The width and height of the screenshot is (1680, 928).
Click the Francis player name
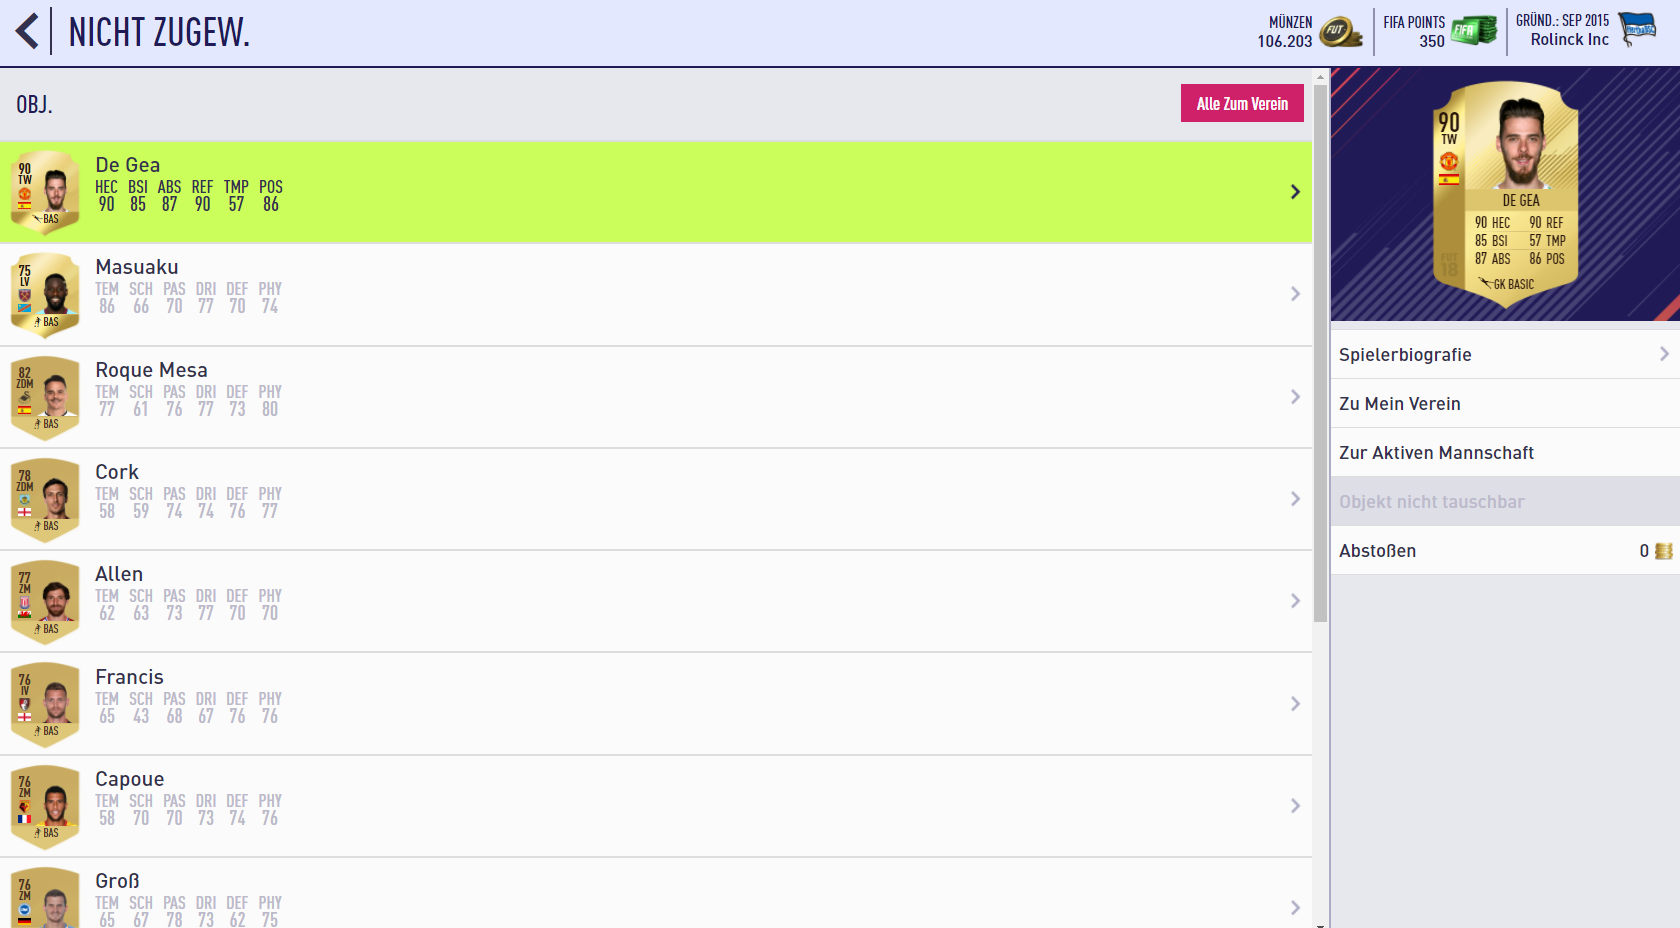129,677
